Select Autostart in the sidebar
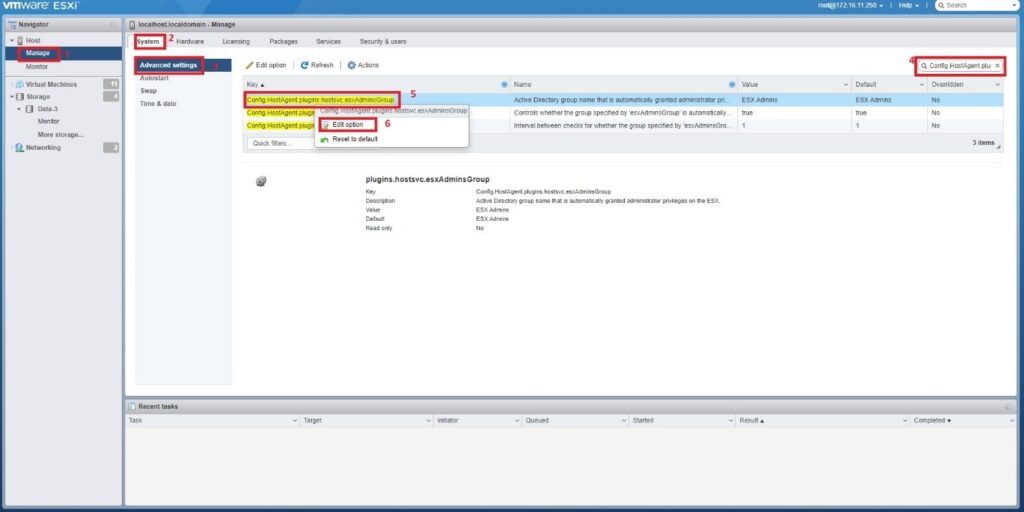Image resolution: width=1024 pixels, height=512 pixels. [x=154, y=78]
